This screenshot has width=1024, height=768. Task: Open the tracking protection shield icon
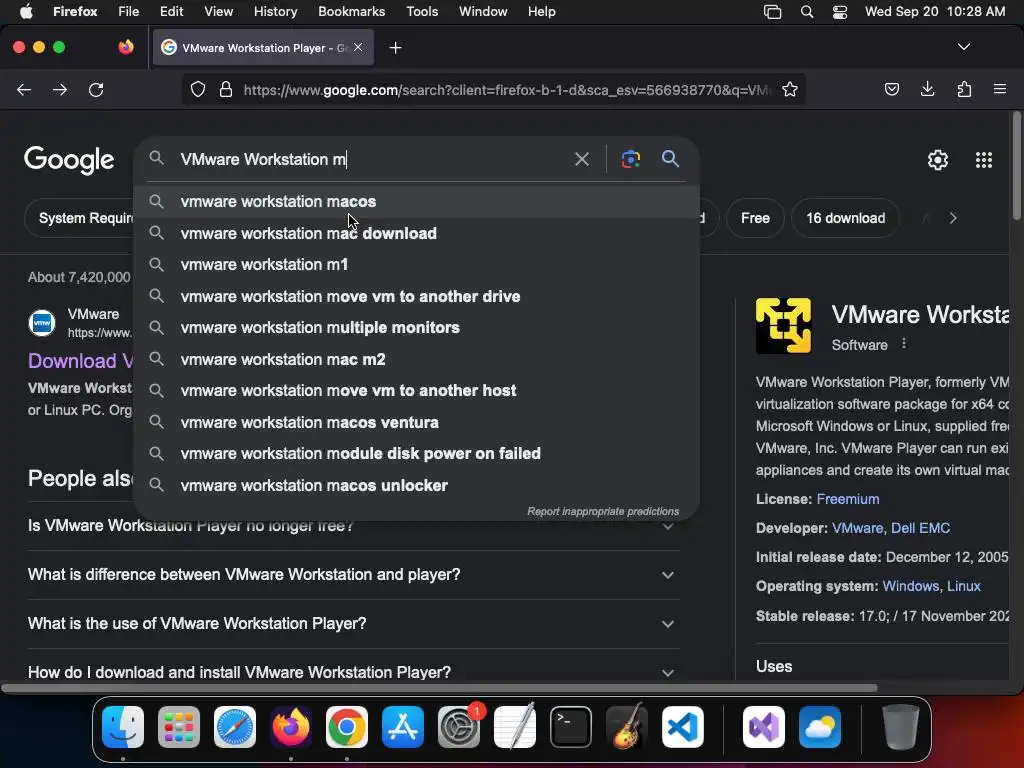198,89
